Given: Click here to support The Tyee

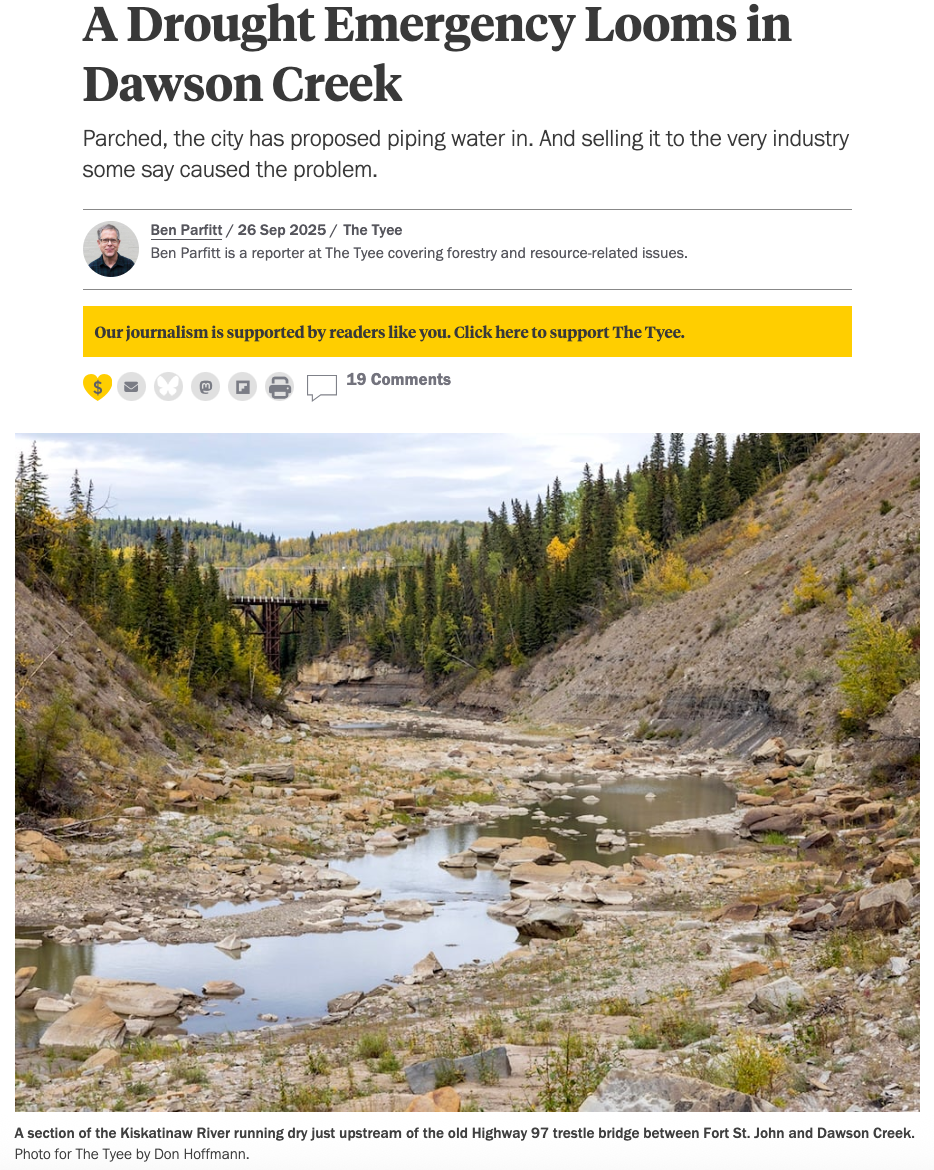Looking at the screenshot, I should (567, 331).
